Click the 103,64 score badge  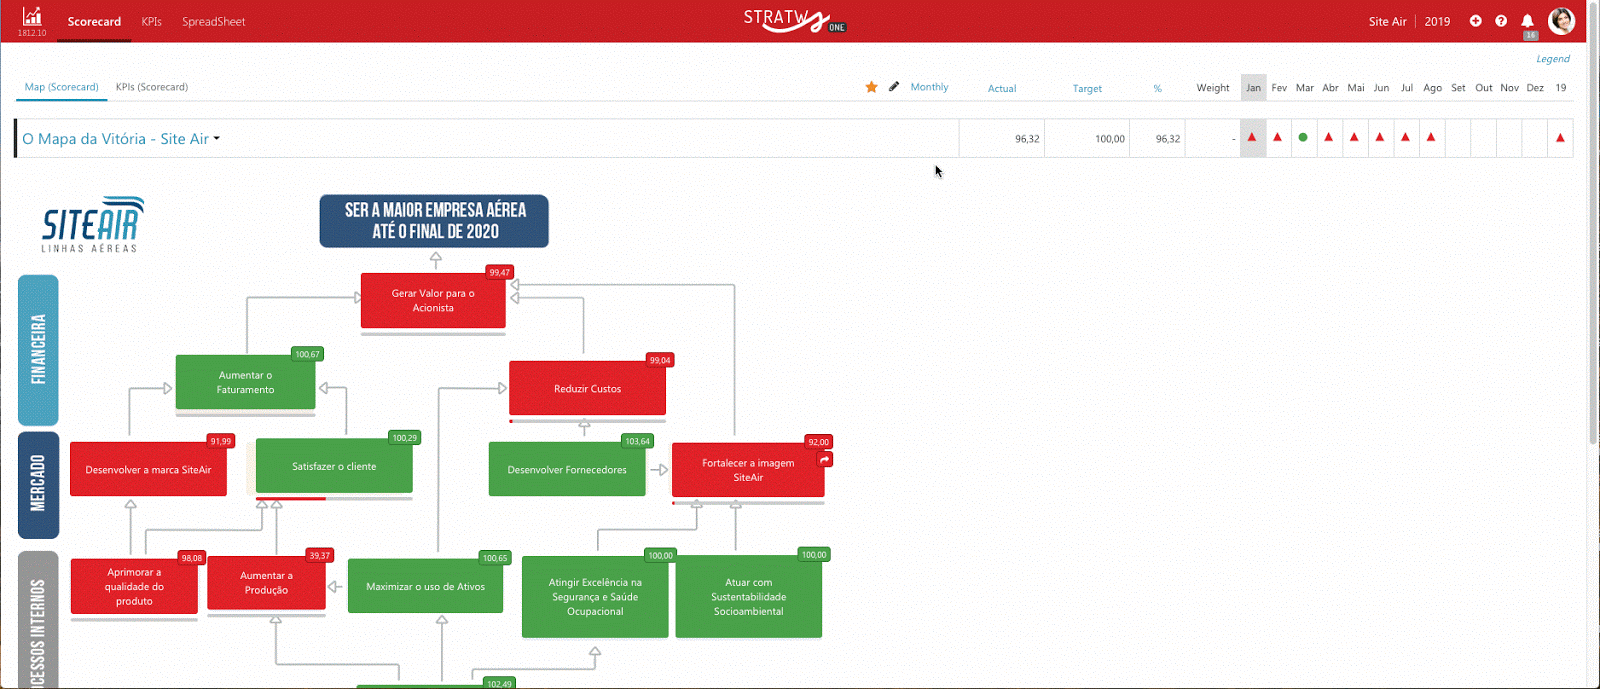coord(637,441)
